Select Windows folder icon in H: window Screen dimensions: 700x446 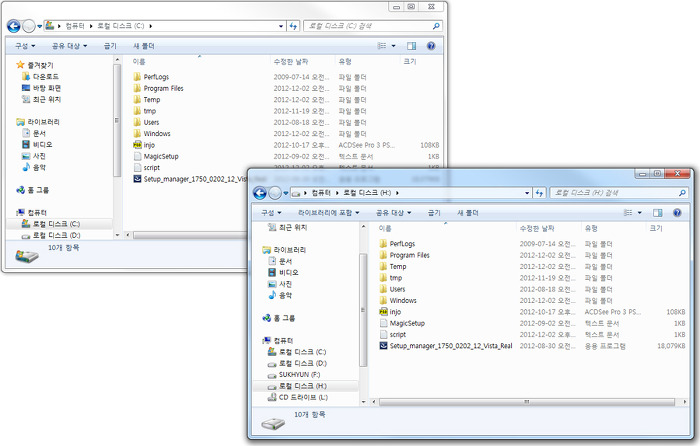point(383,300)
